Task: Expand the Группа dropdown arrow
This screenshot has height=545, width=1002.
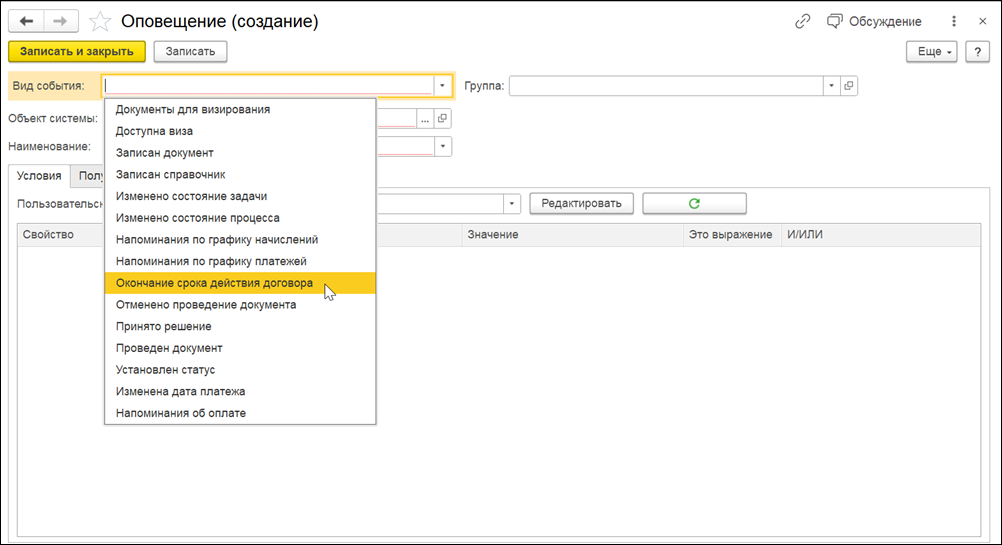Action: click(x=831, y=86)
